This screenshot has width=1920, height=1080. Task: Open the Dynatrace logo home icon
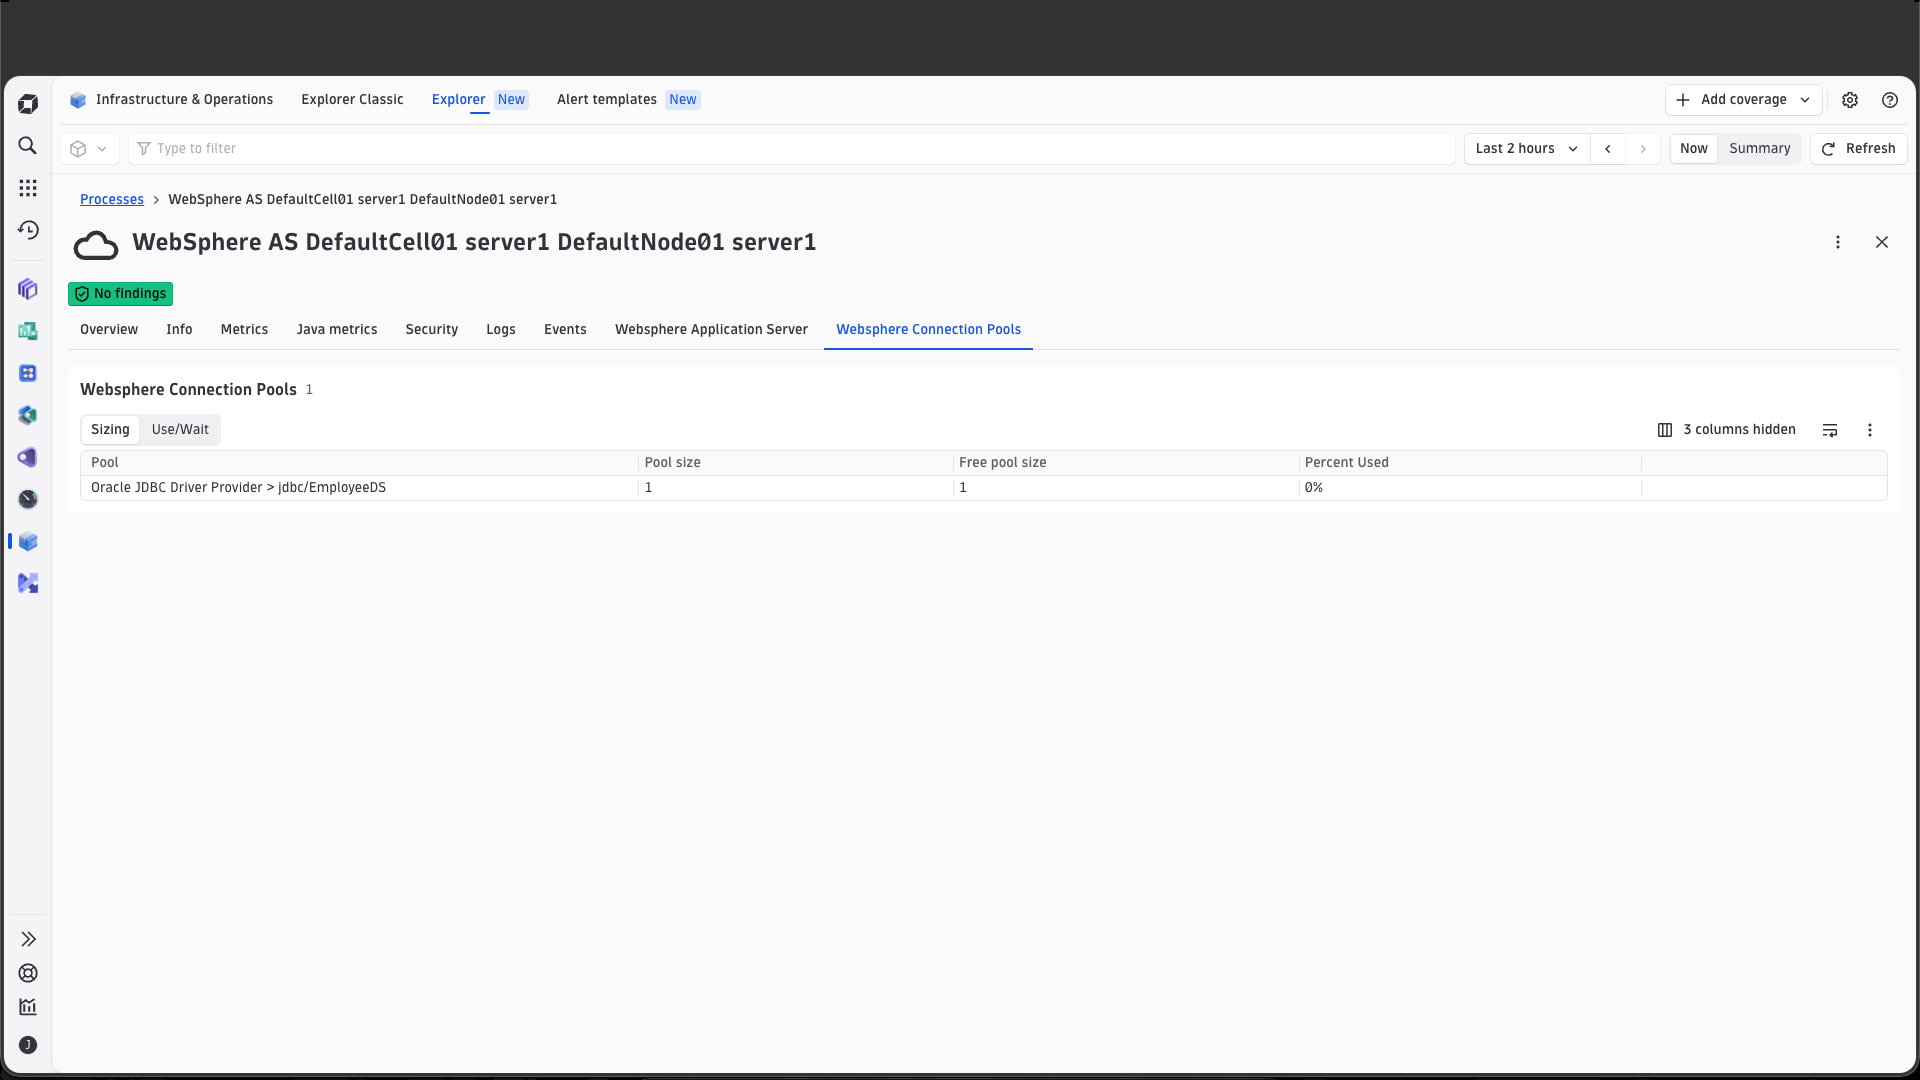point(28,104)
